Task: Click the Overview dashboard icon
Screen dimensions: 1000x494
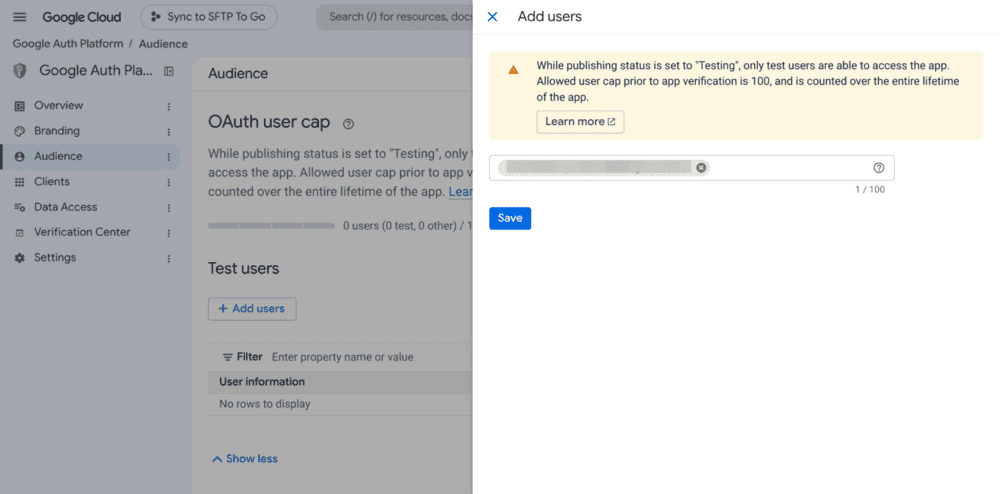Action: (x=20, y=106)
